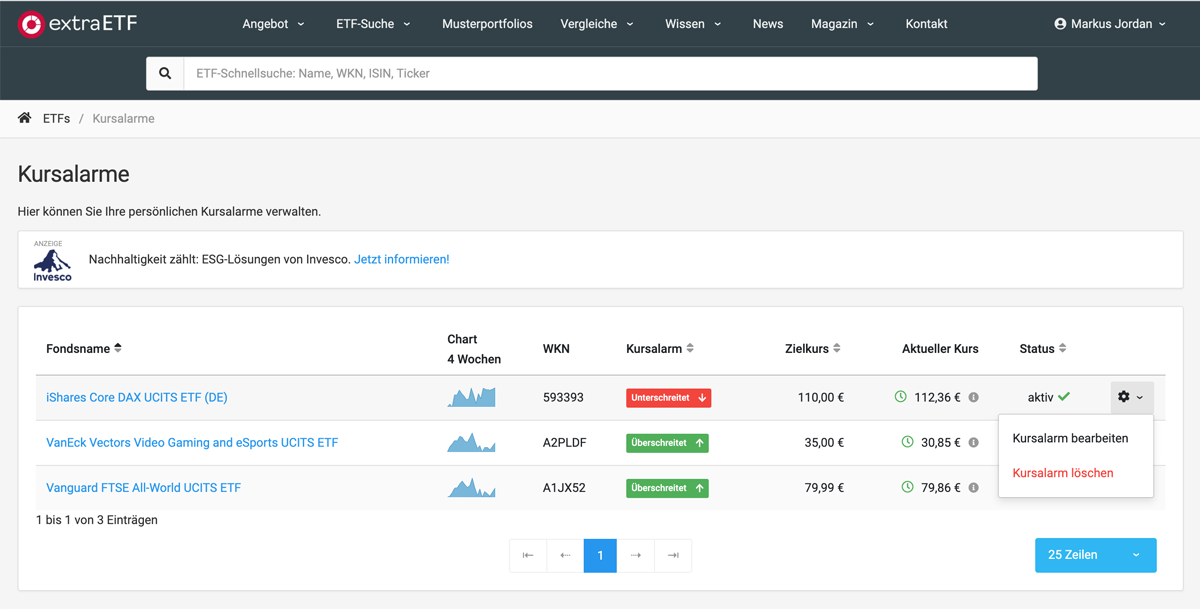Click WKN value 593393
This screenshot has height=609, width=1200.
(x=563, y=397)
